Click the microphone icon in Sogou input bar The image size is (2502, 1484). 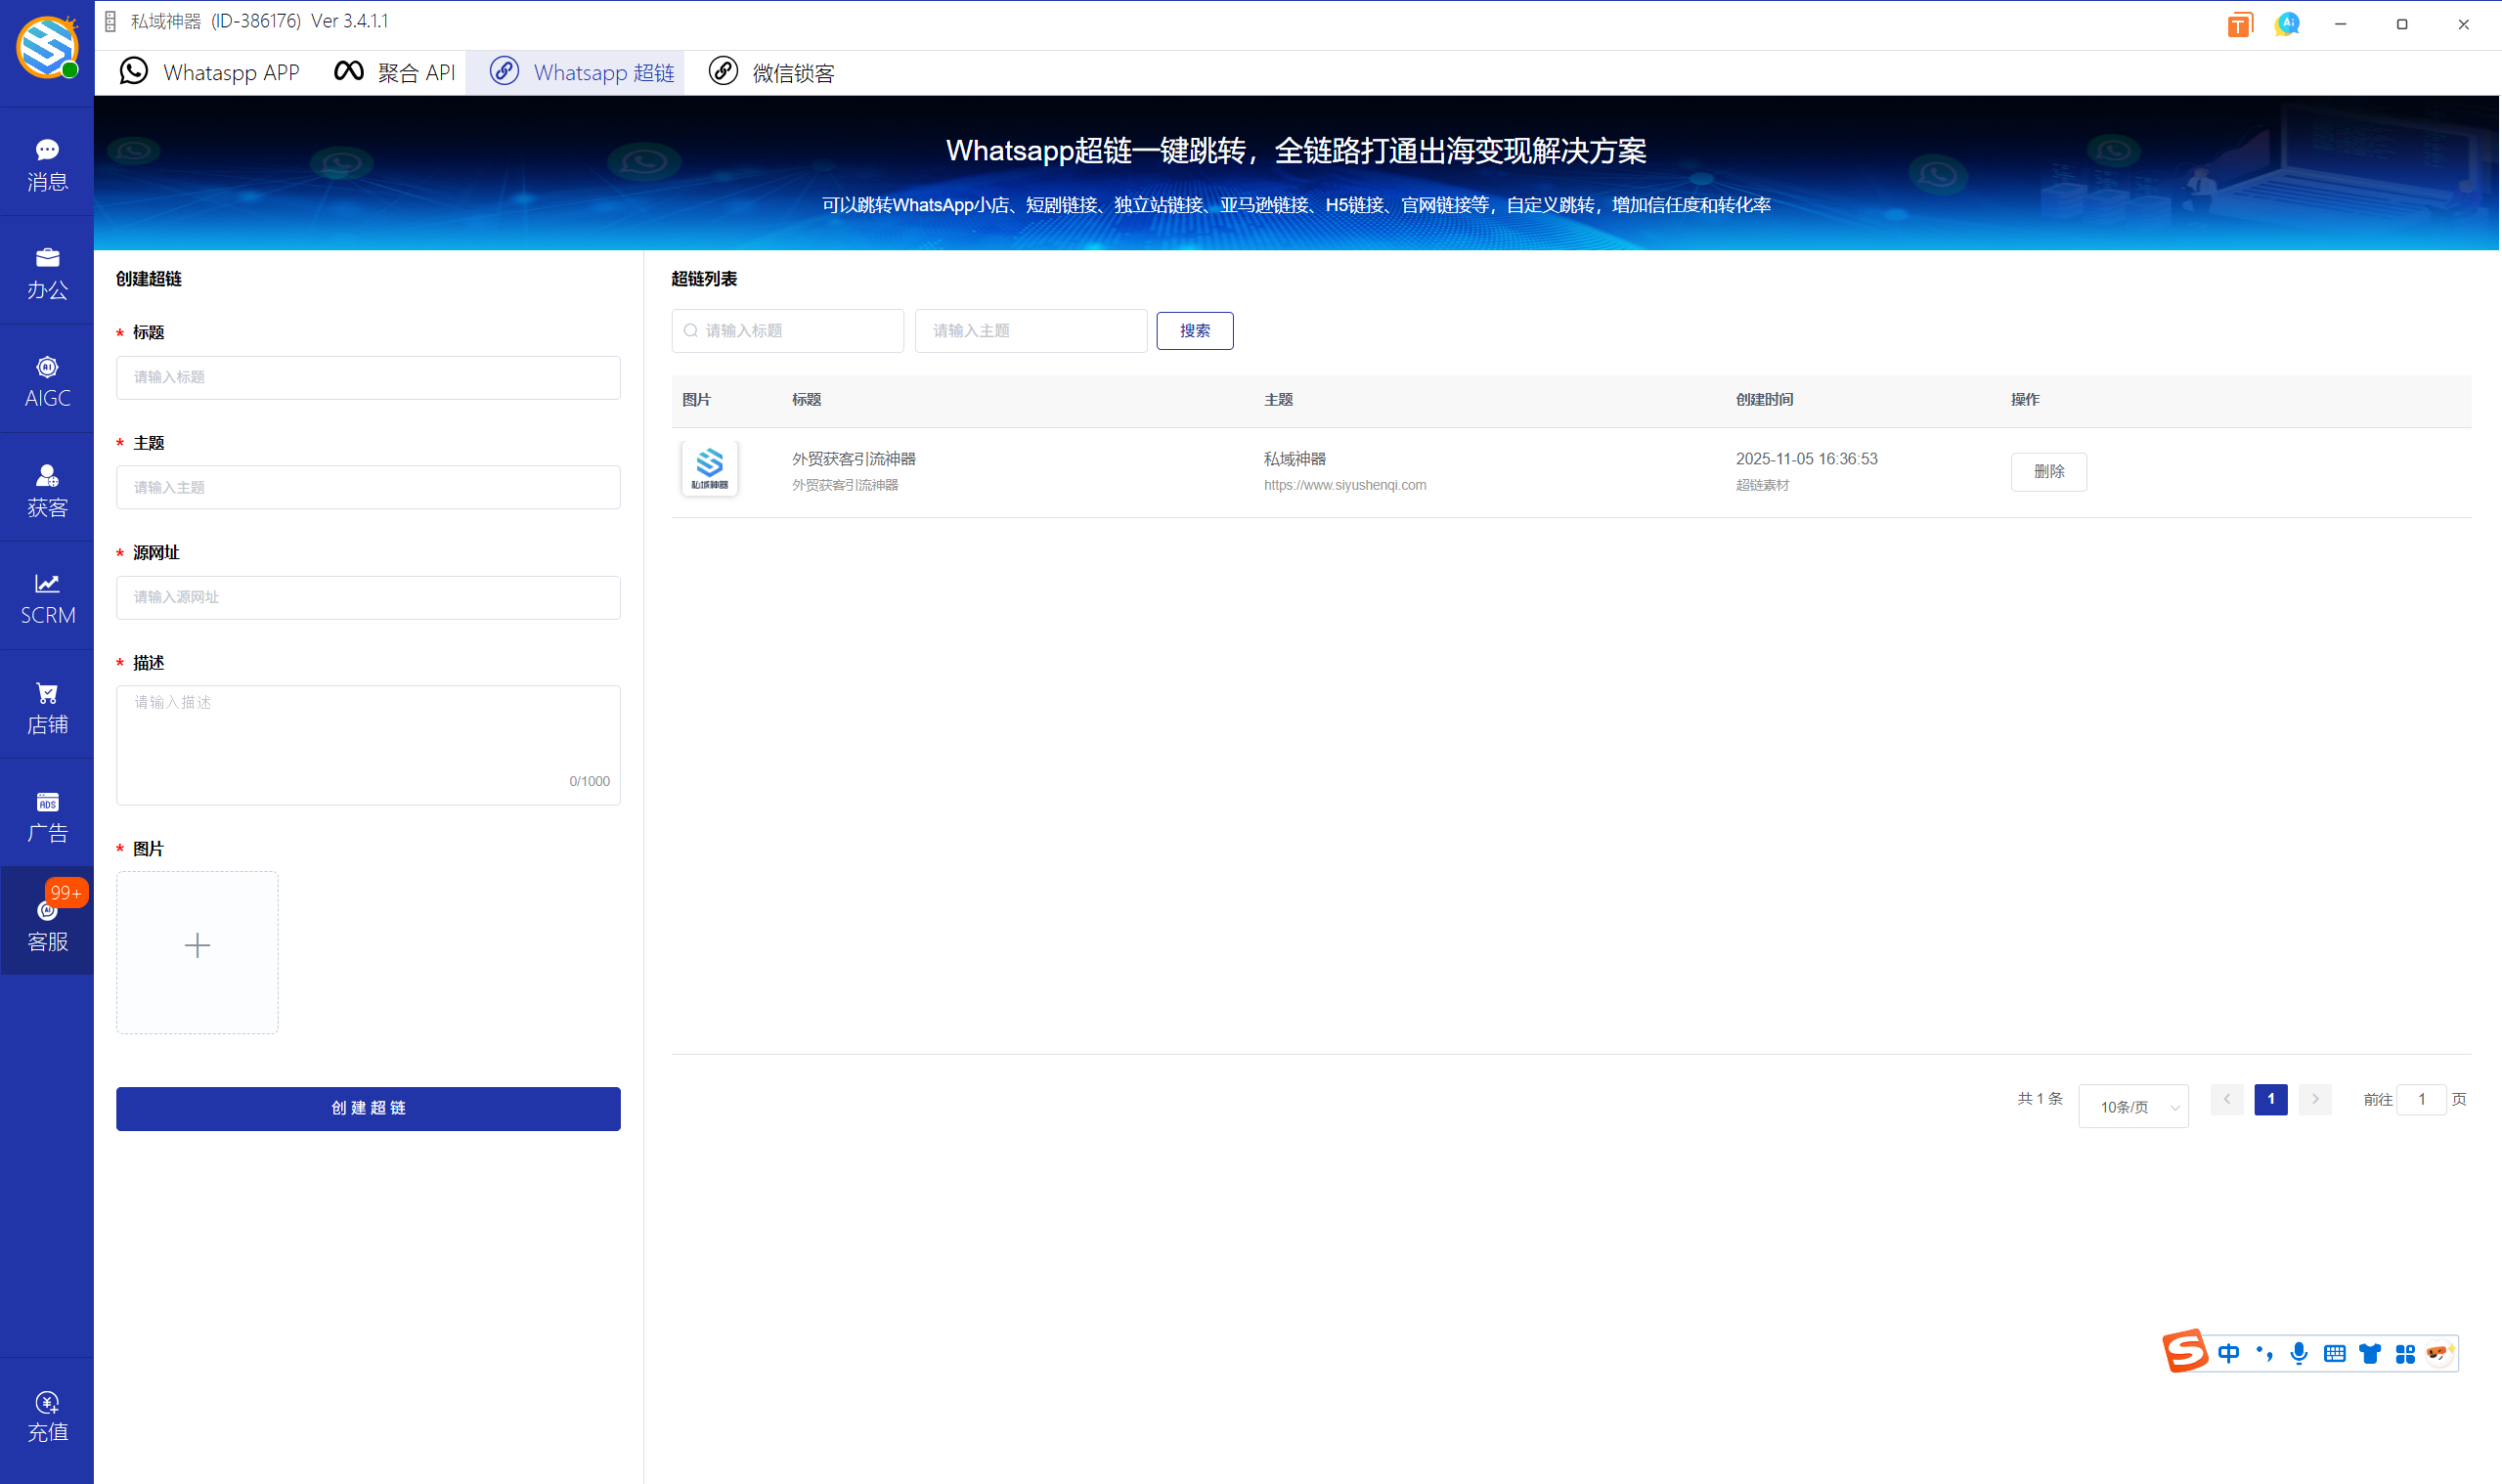(2298, 1353)
